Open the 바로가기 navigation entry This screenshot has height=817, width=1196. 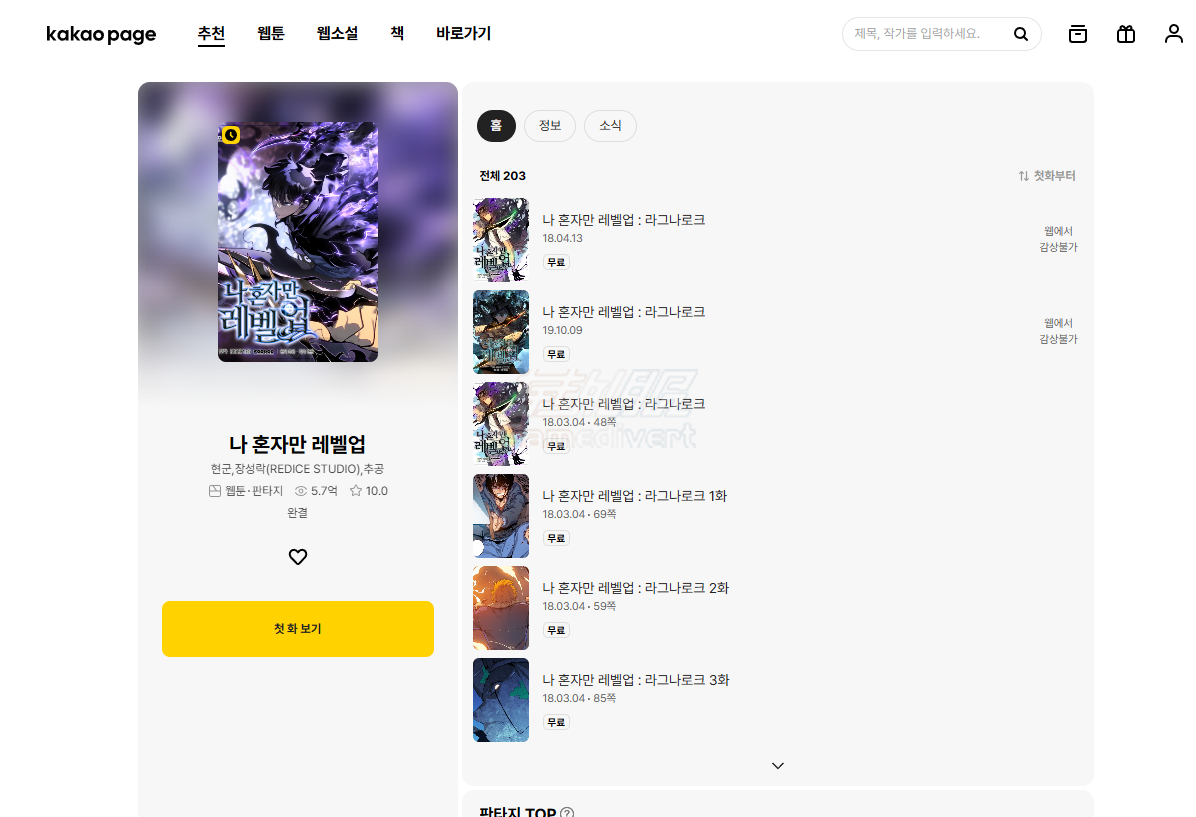click(x=463, y=33)
